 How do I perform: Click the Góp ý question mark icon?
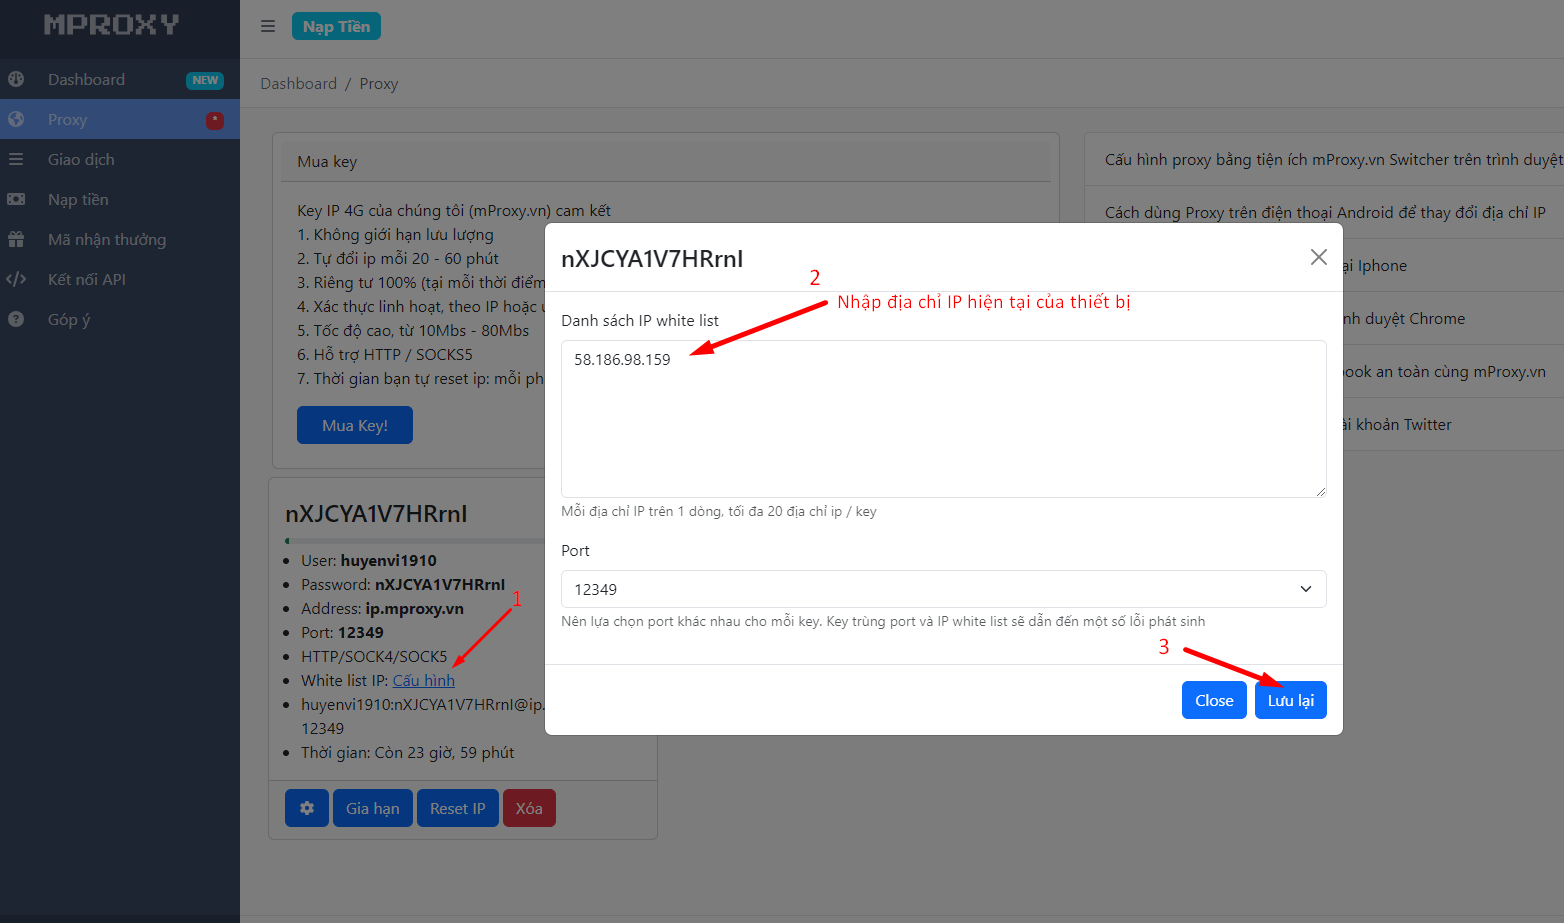tap(16, 319)
